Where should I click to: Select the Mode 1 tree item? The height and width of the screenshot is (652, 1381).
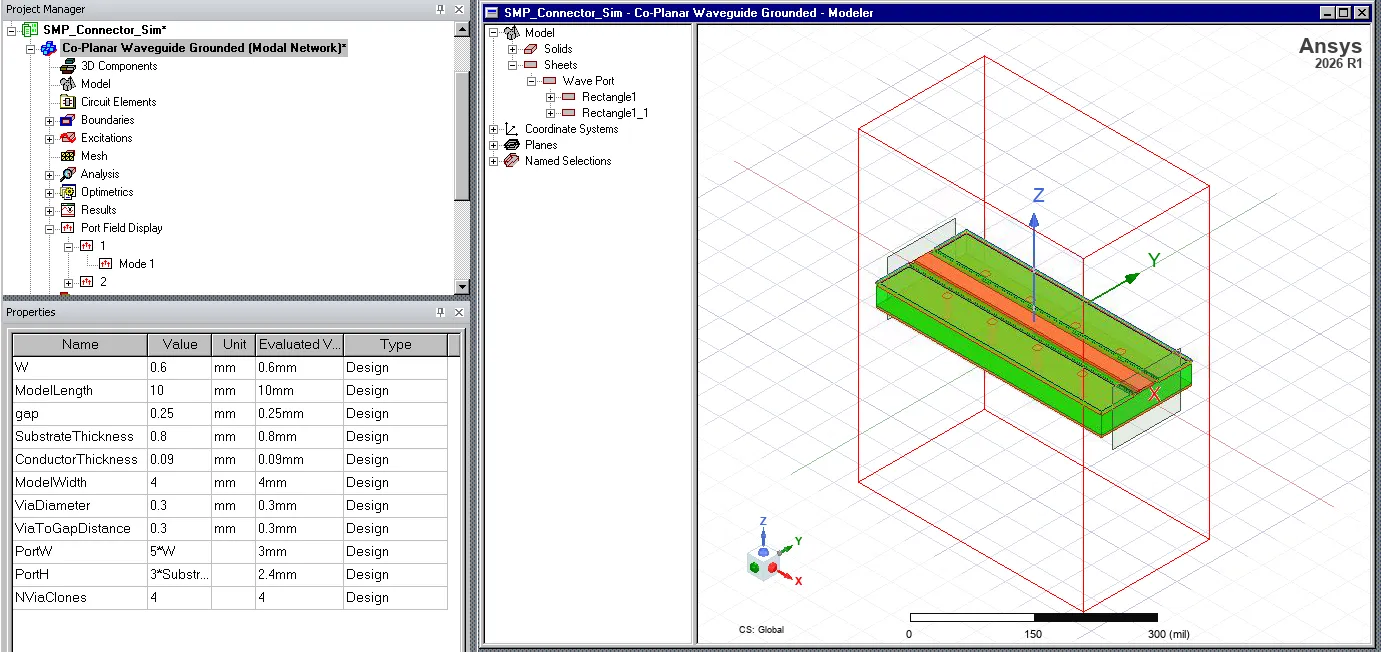pyautogui.click(x=137, y=264)
